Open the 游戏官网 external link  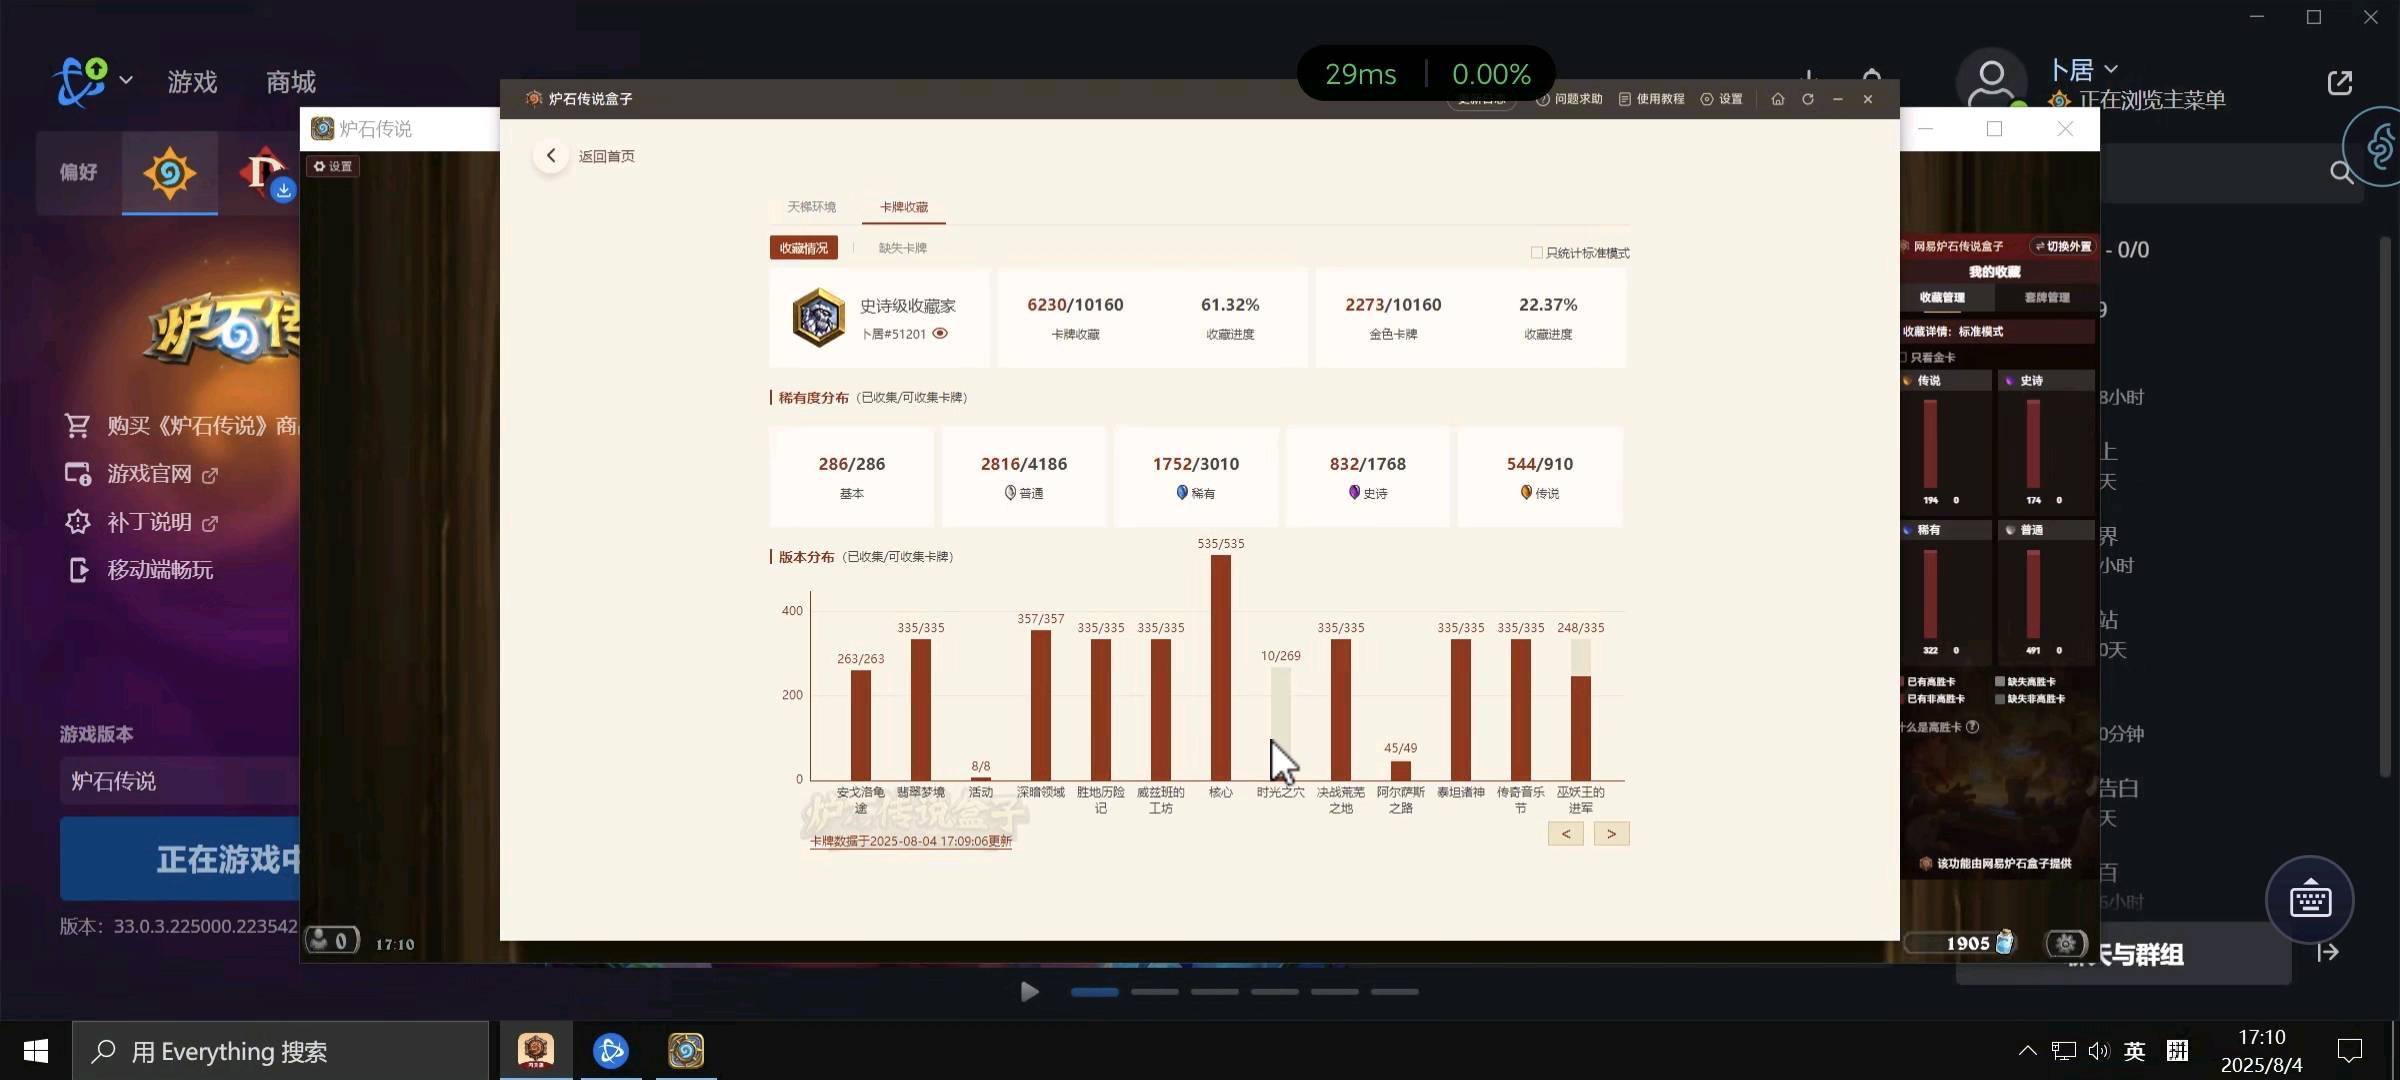tap(141, 474)
